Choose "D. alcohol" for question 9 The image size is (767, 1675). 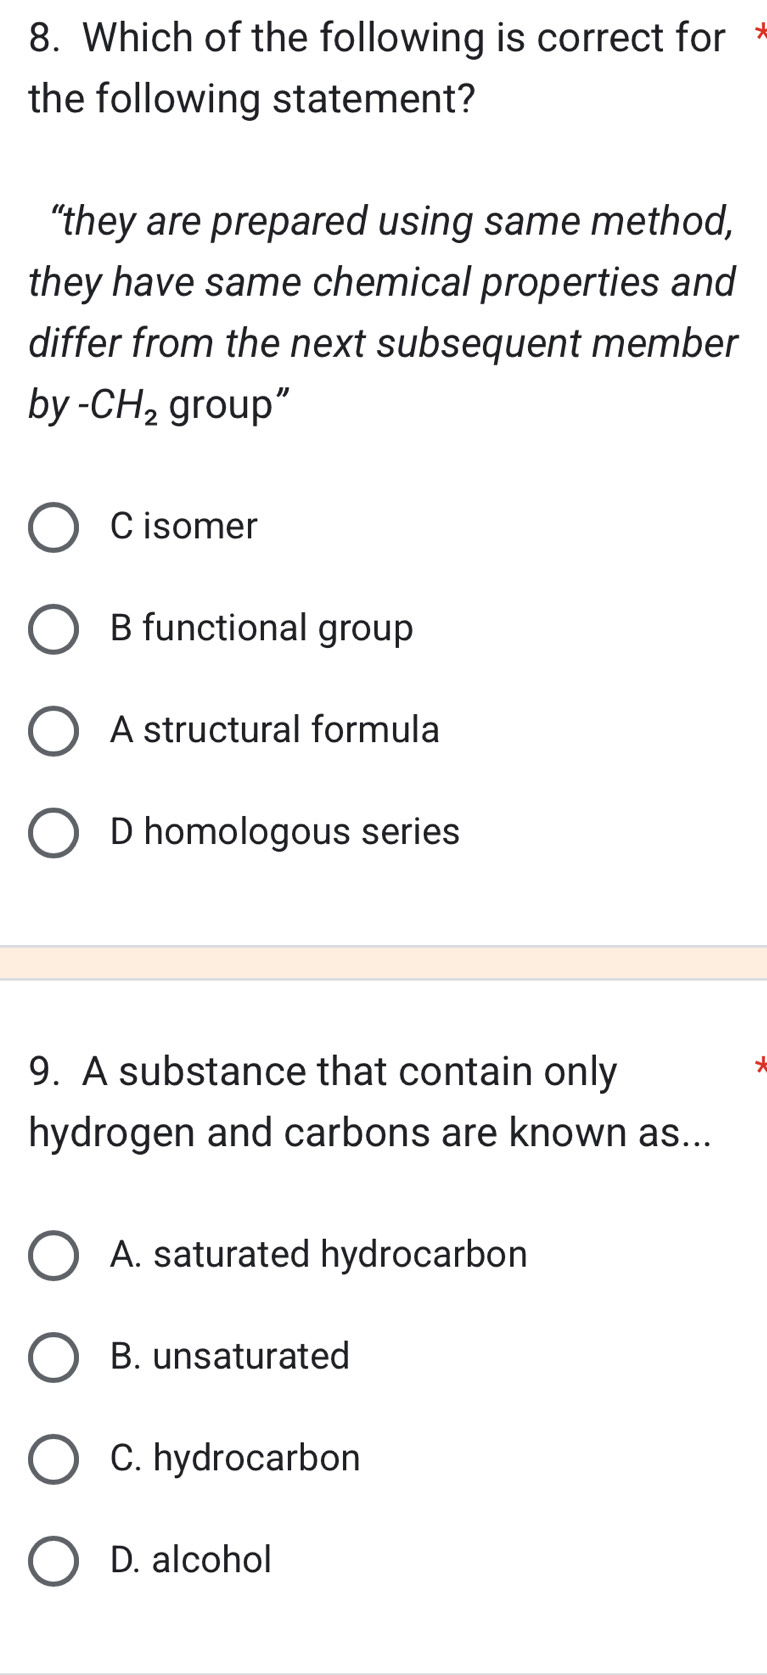point(54,1561)
